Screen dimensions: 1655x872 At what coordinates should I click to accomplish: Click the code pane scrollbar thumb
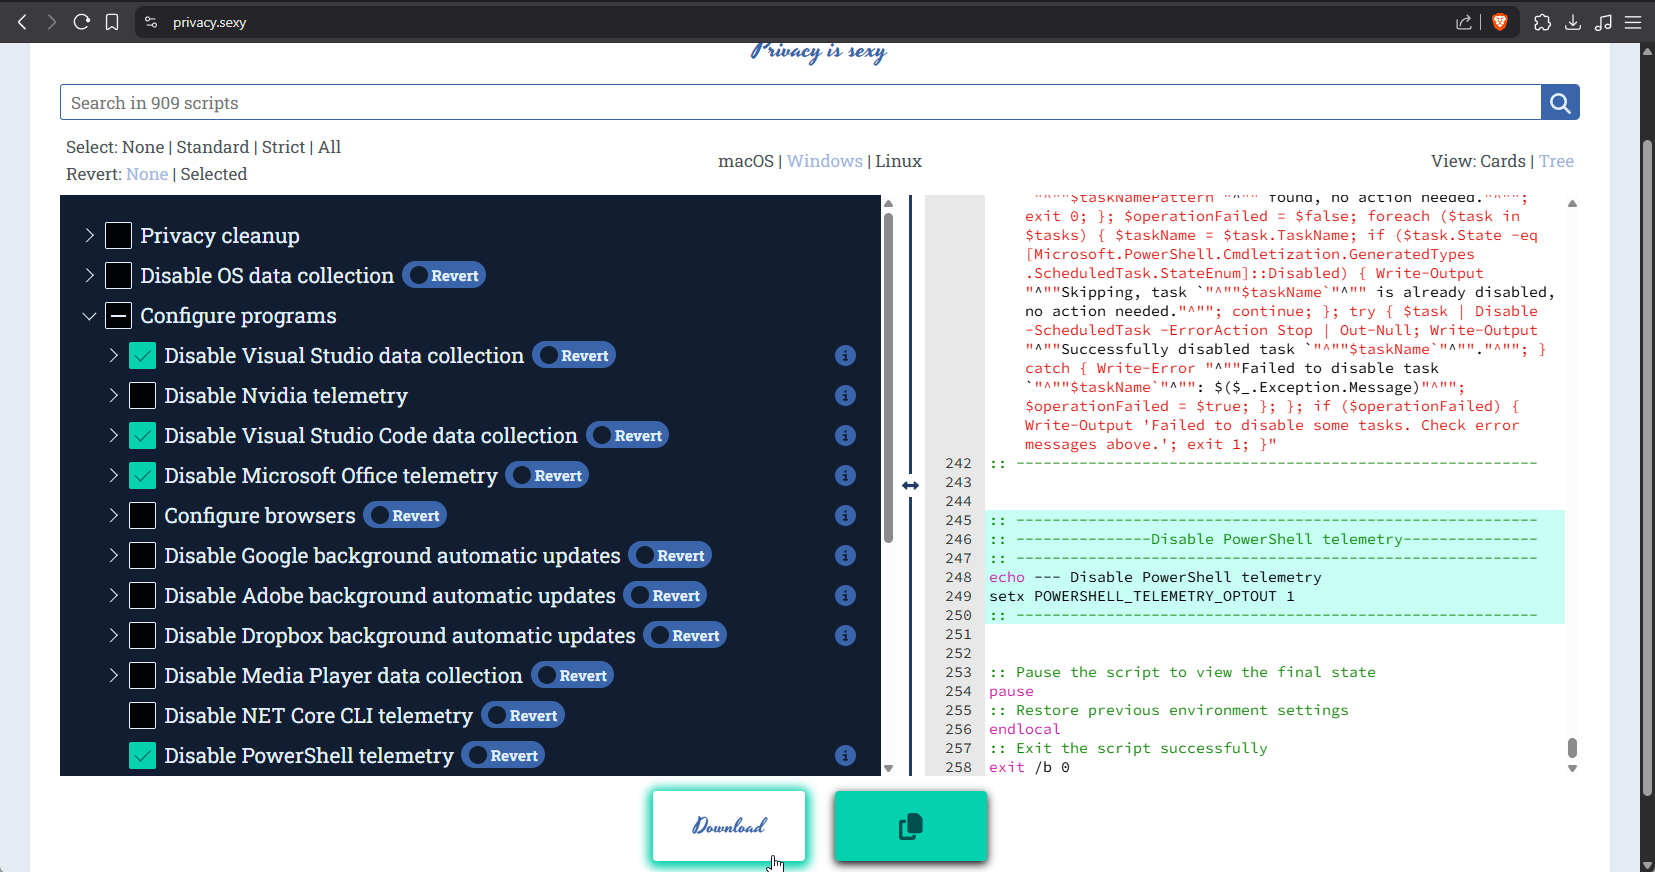(1572, 748)
